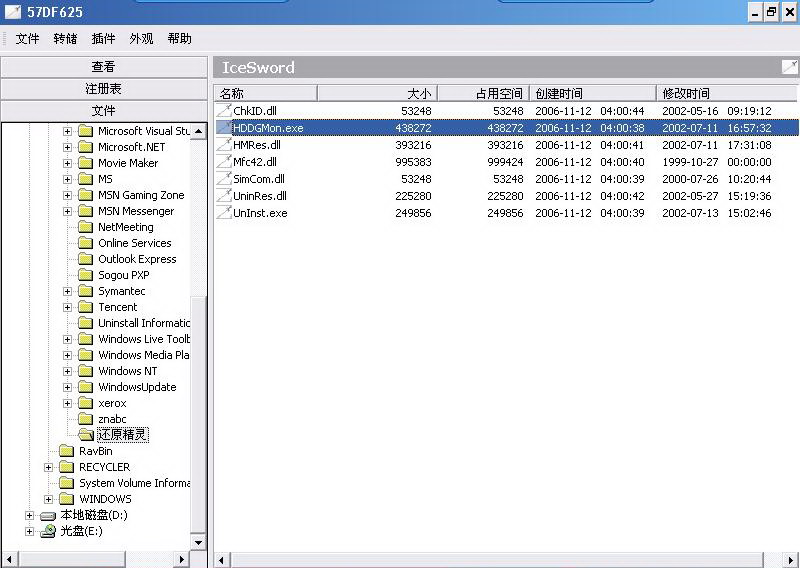The height and width of the screenshot is (568, 800).
Task: Expand the Windows Media Player folder
Action: (67, 355)
